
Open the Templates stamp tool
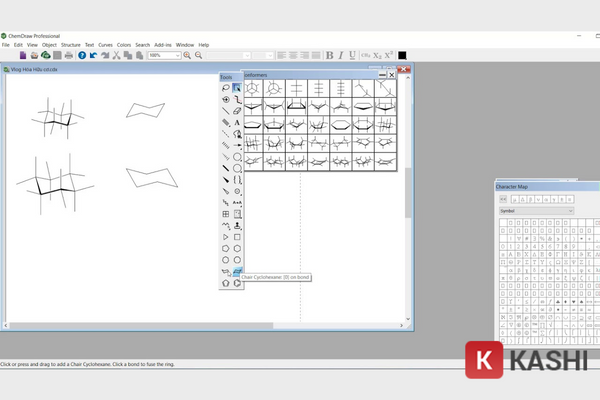tap(237, 225)
